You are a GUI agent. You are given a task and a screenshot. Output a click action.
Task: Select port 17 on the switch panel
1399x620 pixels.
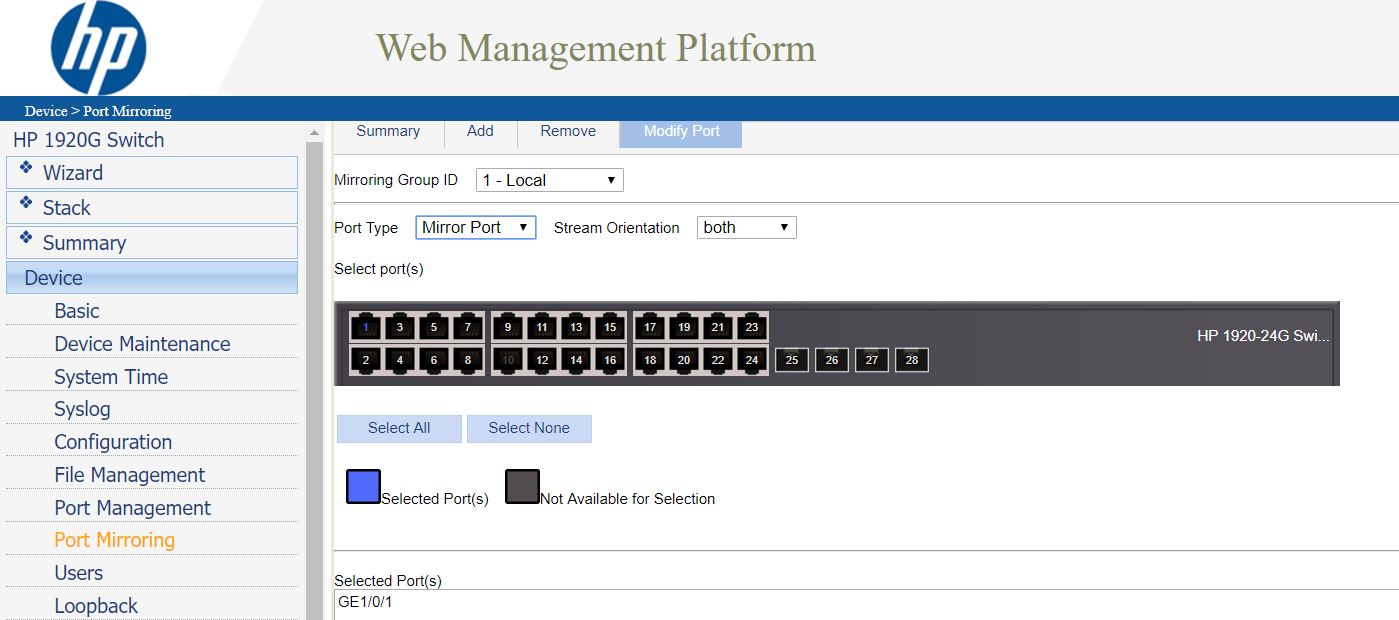pyautogui.click(x=650, y=327)
